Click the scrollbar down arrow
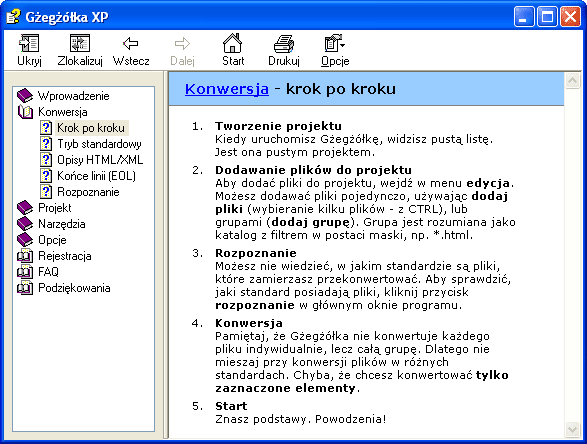Screen dimensions: 587x444 coord(572,429)
